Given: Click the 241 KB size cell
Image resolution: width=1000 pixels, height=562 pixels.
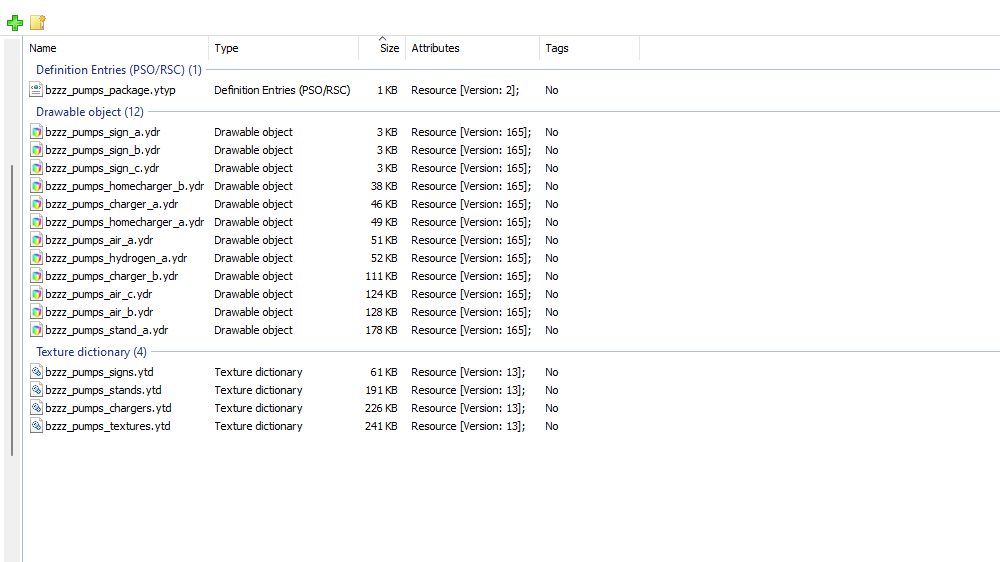Looking at the screenshot, I should pos(381,426).
